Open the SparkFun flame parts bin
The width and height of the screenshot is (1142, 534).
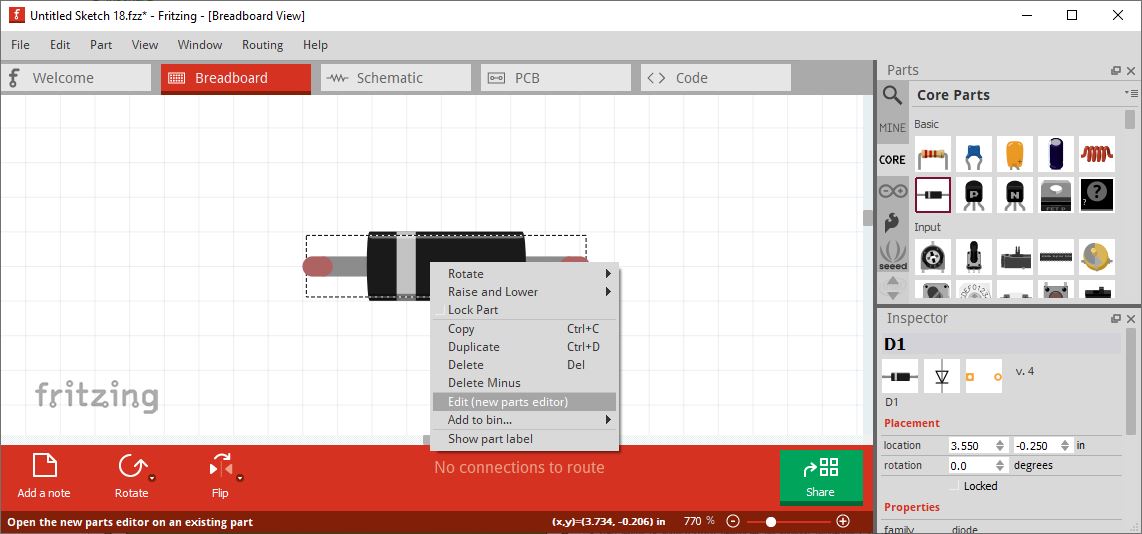[x=892, y=222]
